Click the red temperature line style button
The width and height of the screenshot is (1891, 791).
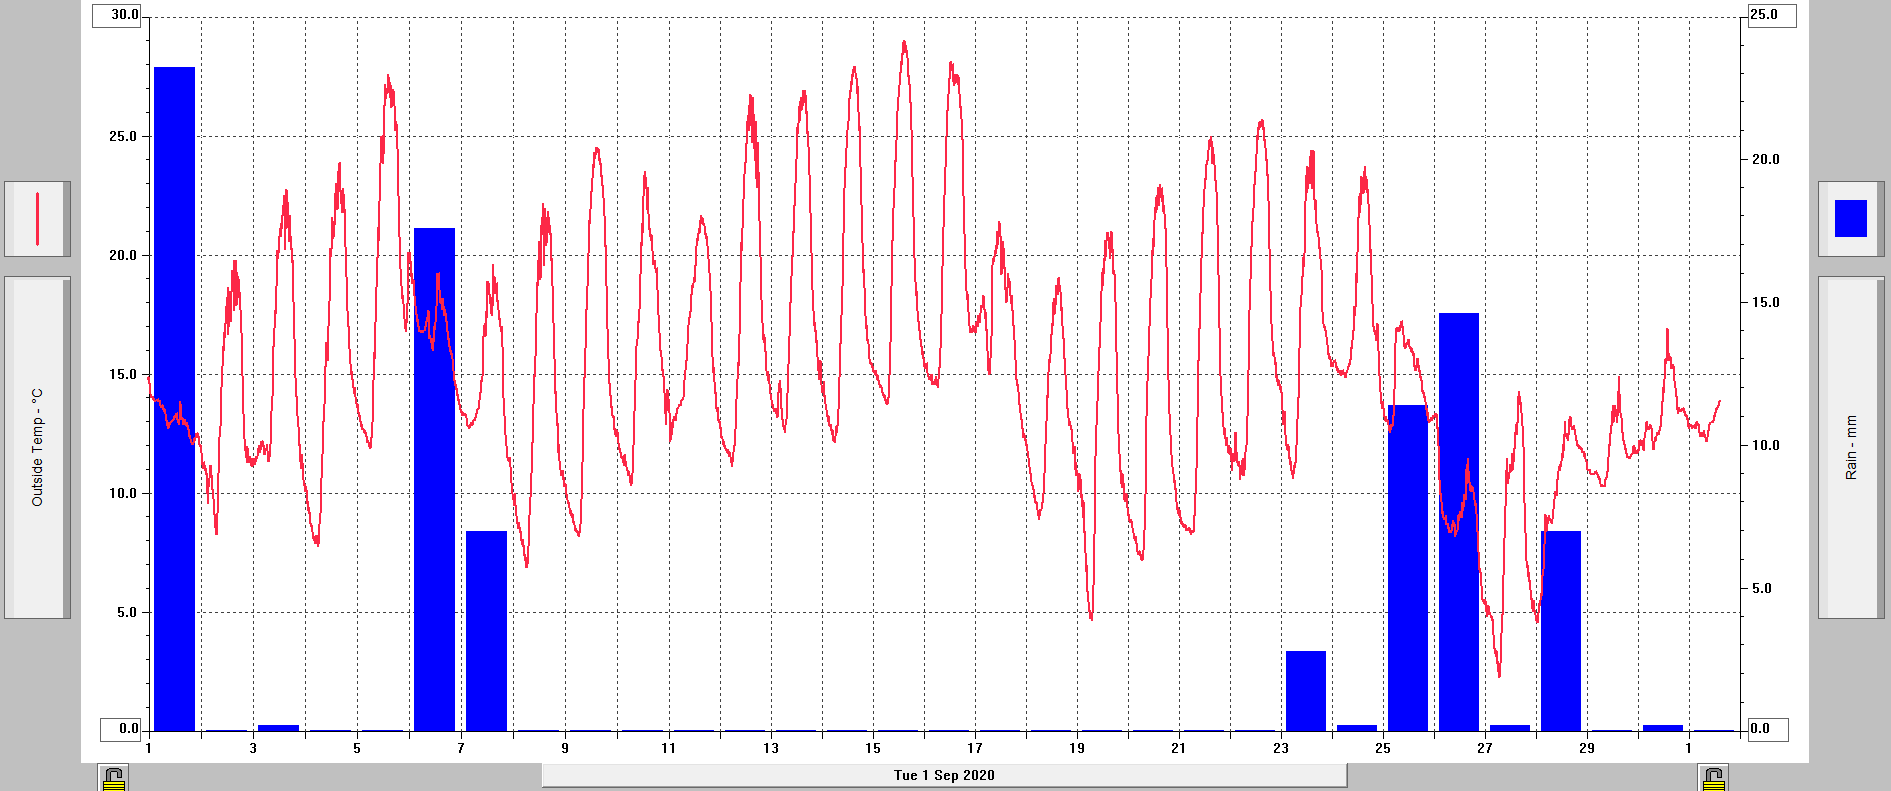37,218
